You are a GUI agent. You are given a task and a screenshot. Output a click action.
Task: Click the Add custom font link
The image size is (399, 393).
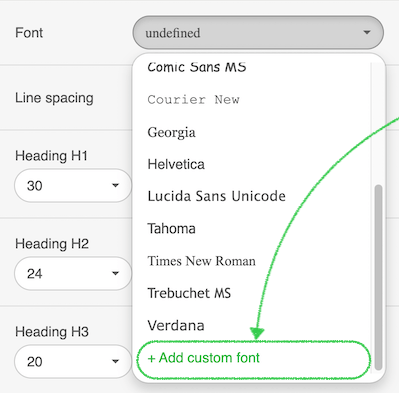click(x=203, y=358)
